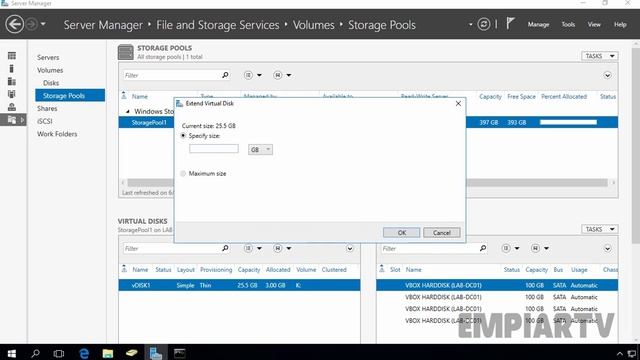Select Servers in the side navigation
Viewport: 640px width, 360px height.
pos(48,58)
